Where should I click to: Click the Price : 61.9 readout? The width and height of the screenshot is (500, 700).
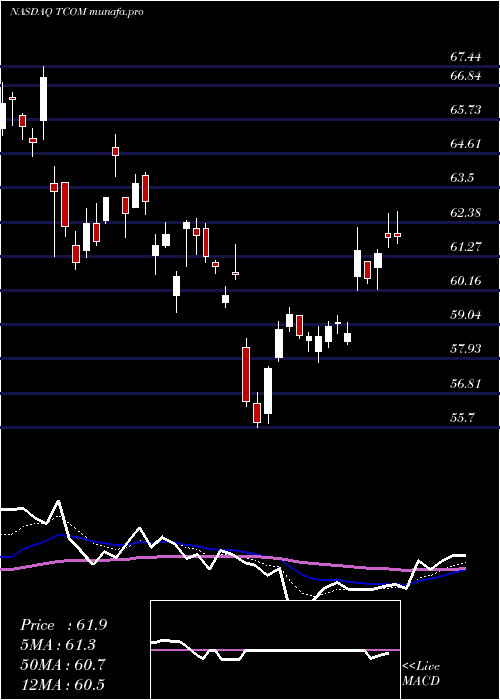[63, 625]
